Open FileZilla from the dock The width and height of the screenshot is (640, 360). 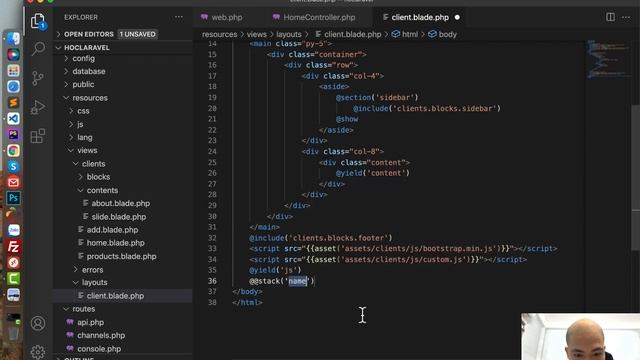point(13,247)
